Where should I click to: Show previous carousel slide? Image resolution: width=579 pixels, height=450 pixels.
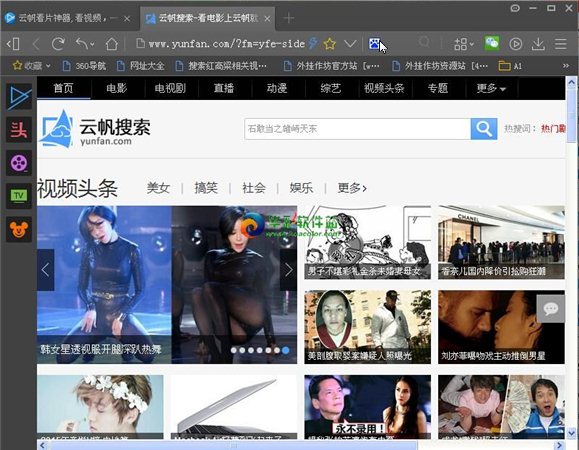45,270
